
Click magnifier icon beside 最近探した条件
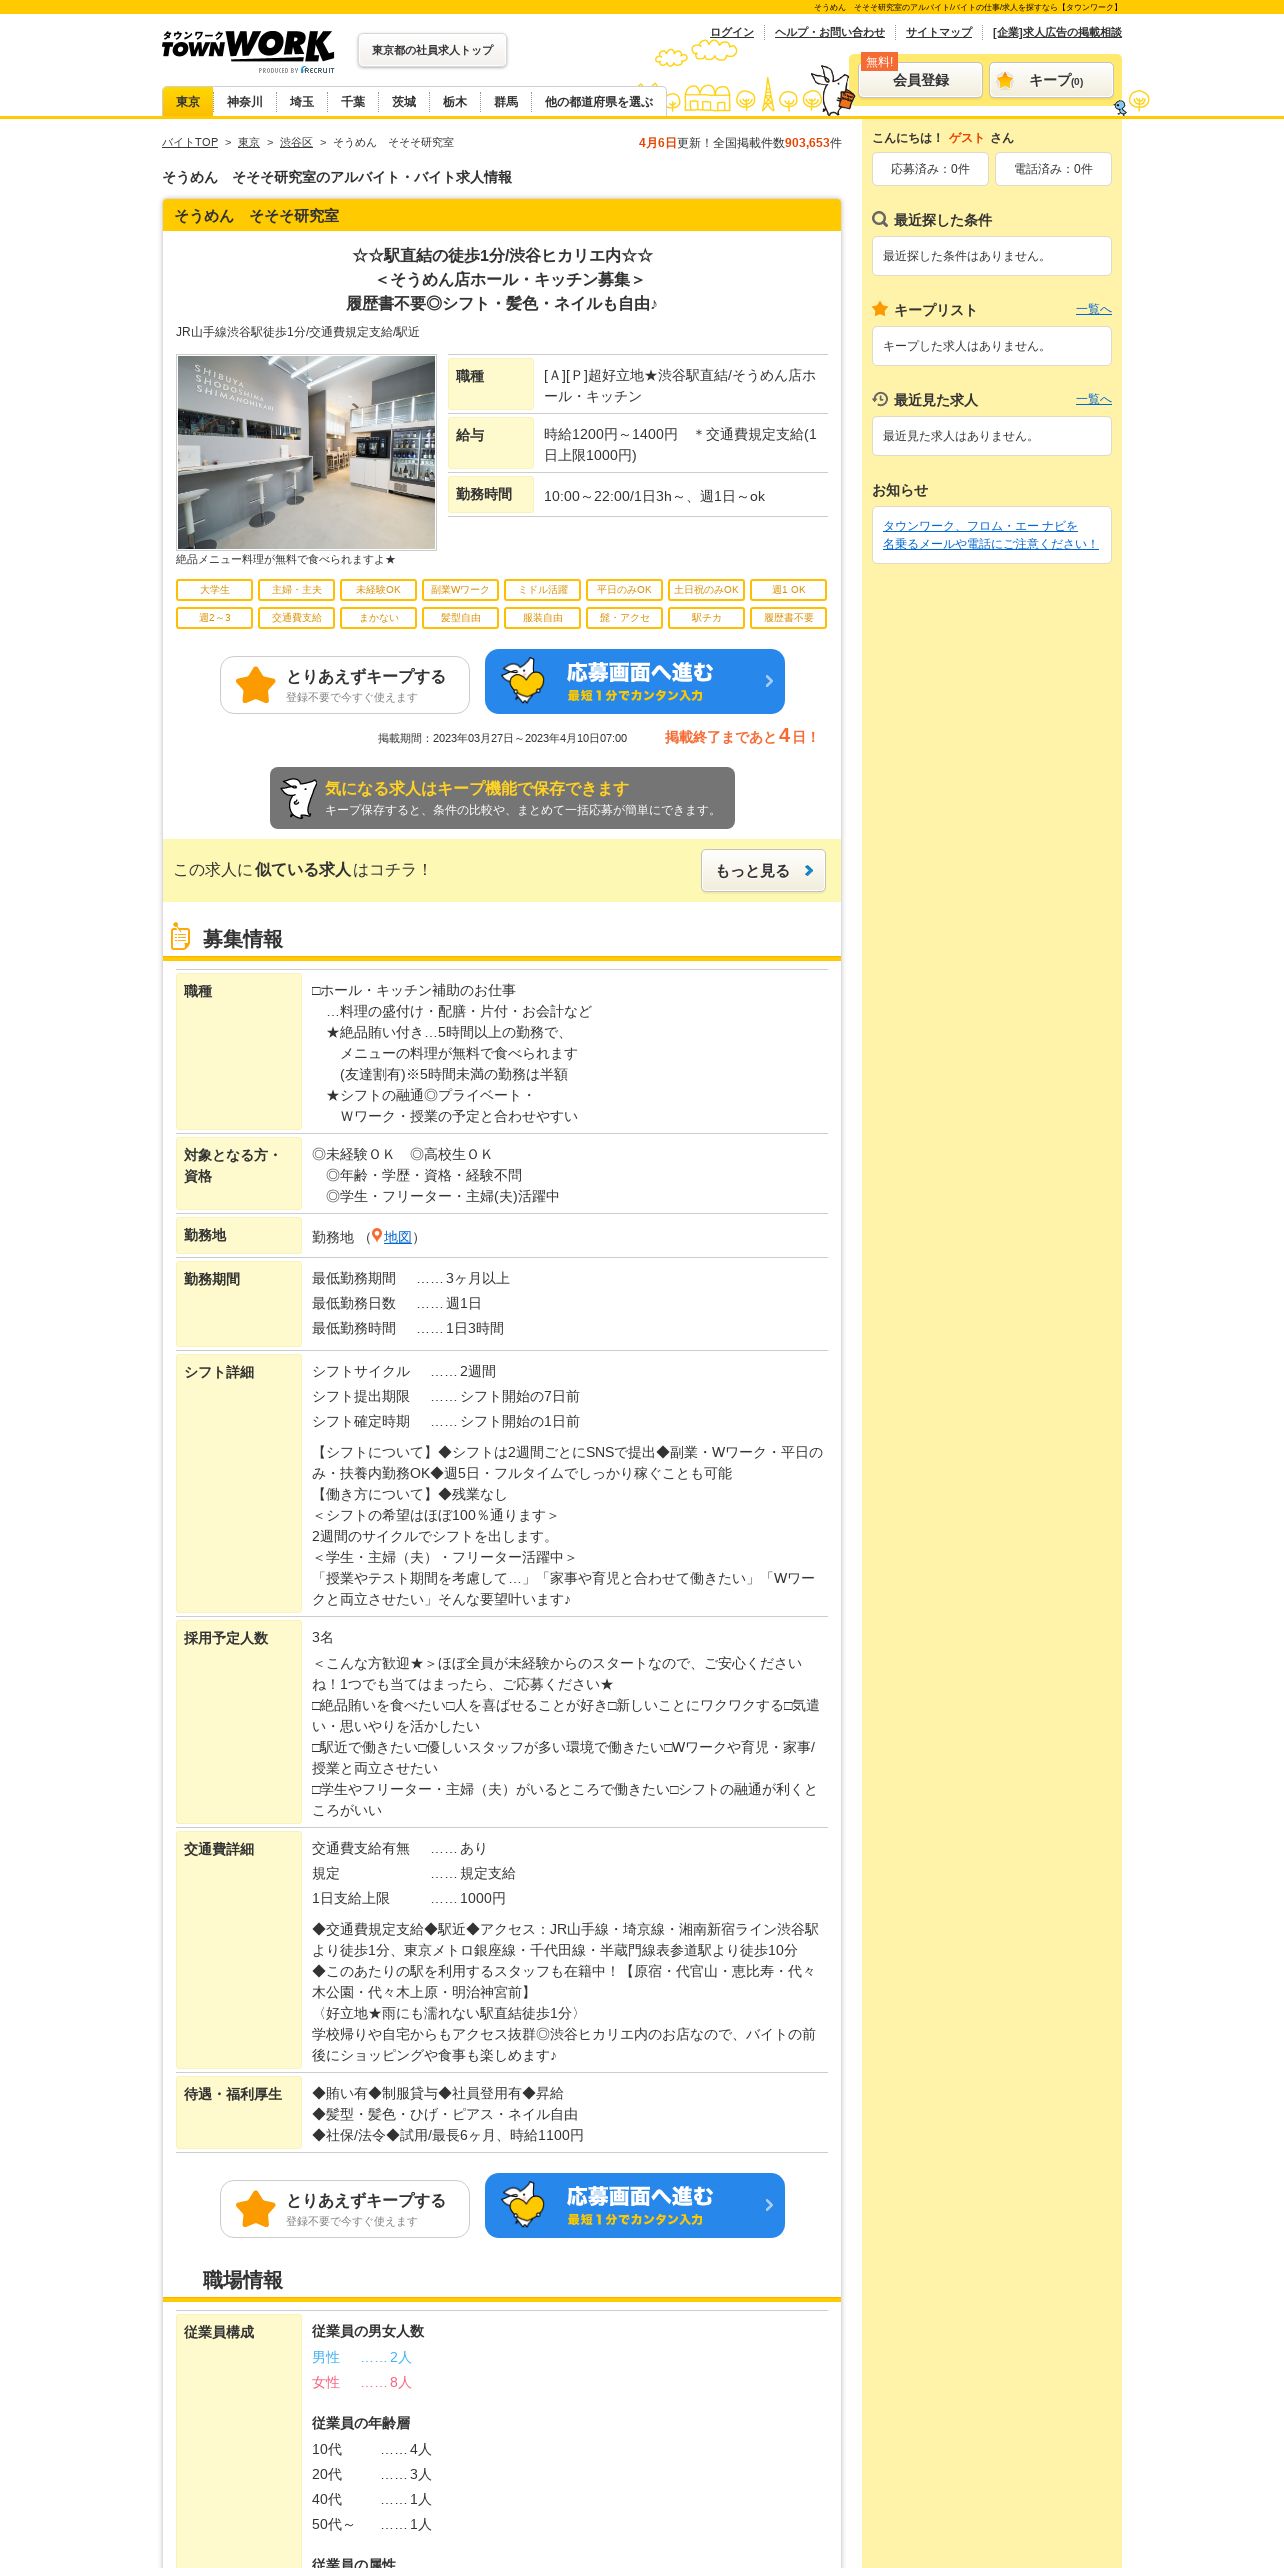click(880, 219)
